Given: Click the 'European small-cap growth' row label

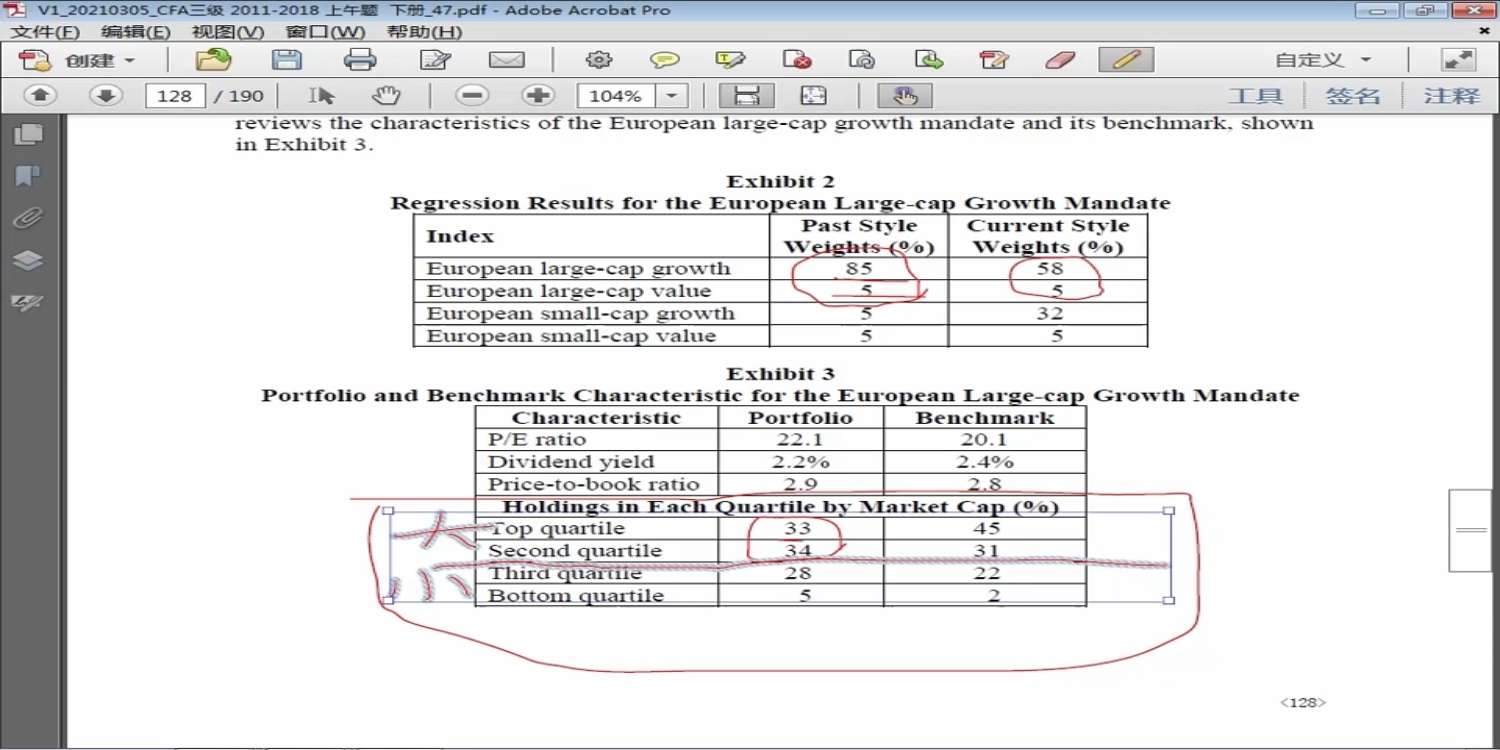Looking at the screenshot, I should [x=580, y=314].
